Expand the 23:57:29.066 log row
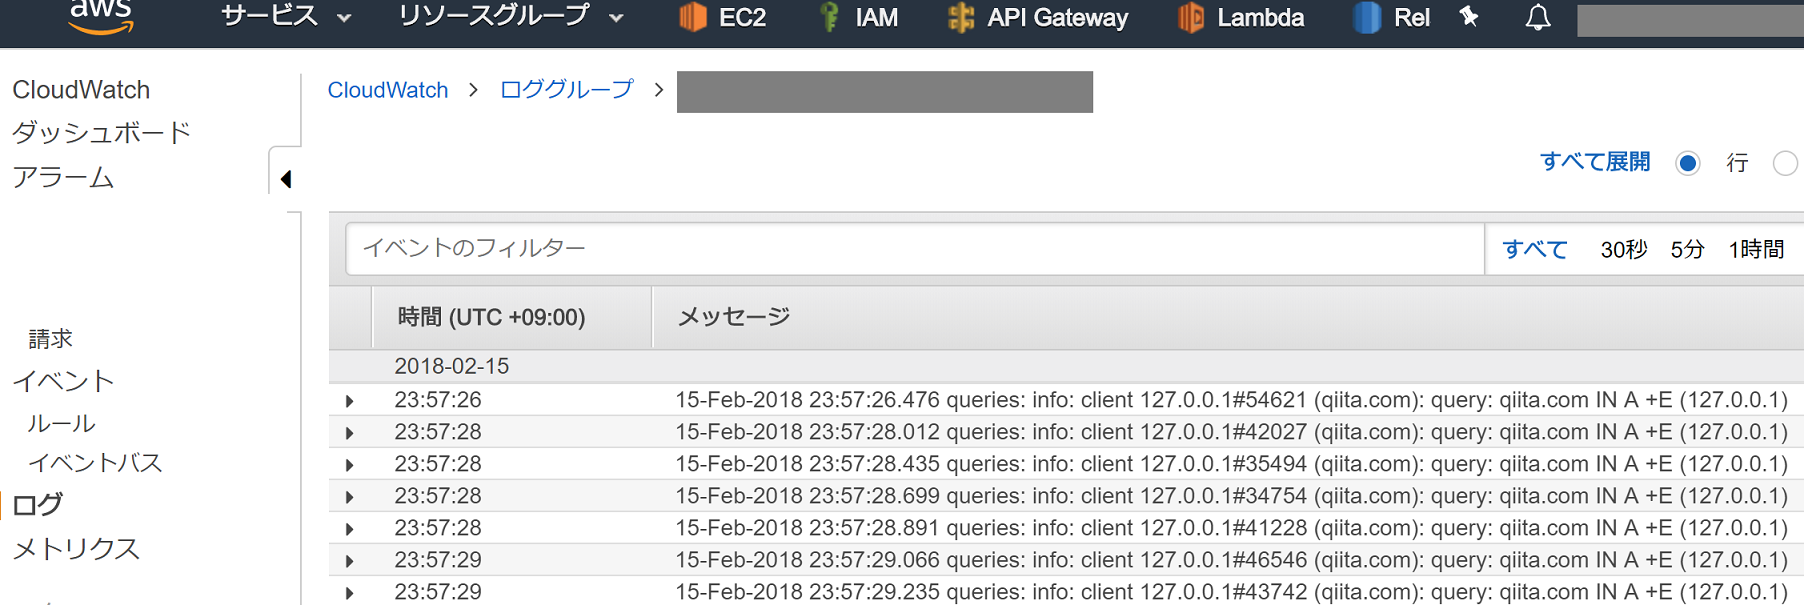Image resolution: width=1804 pixels, height=605 pixels. point(350,561)
